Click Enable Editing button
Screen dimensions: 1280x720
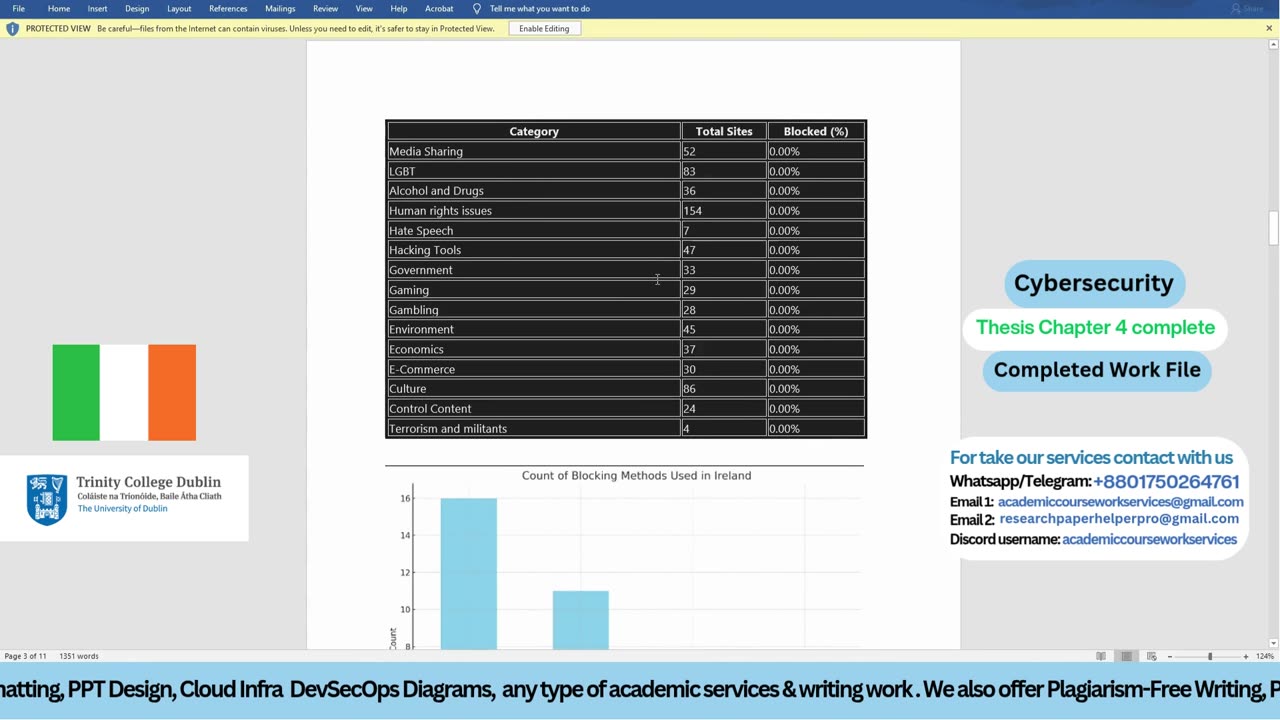point(544,28)
